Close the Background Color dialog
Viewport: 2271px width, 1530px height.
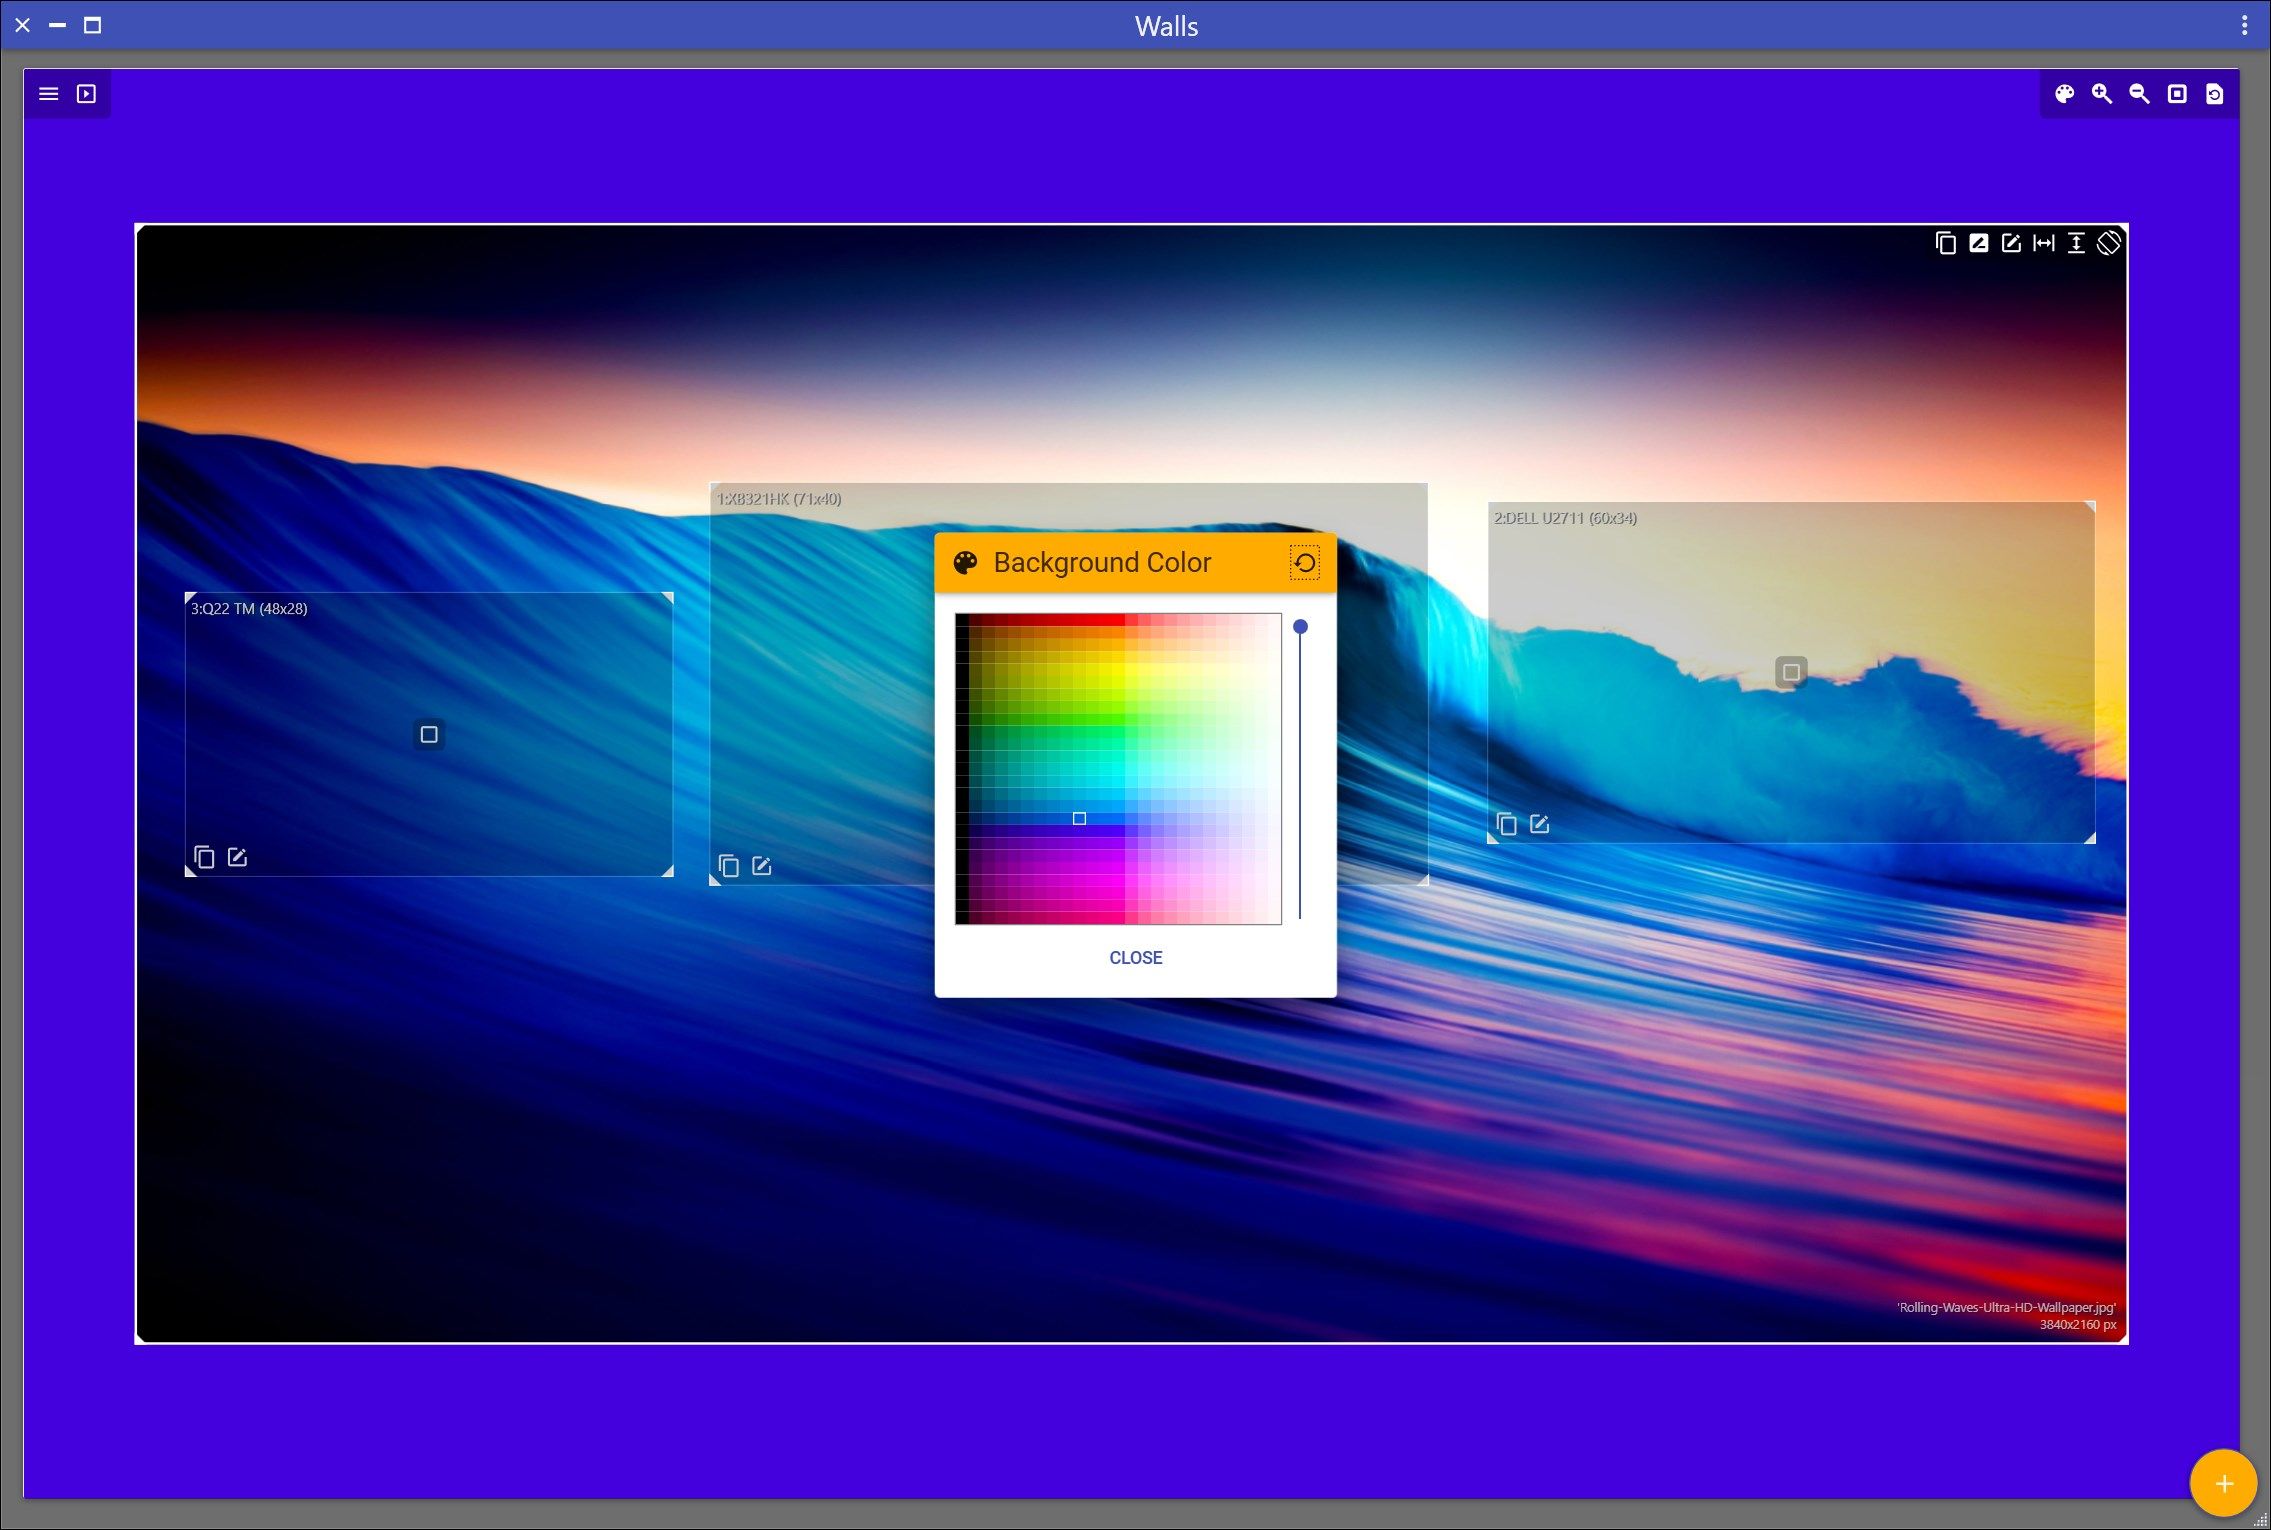pos(1136,956)
